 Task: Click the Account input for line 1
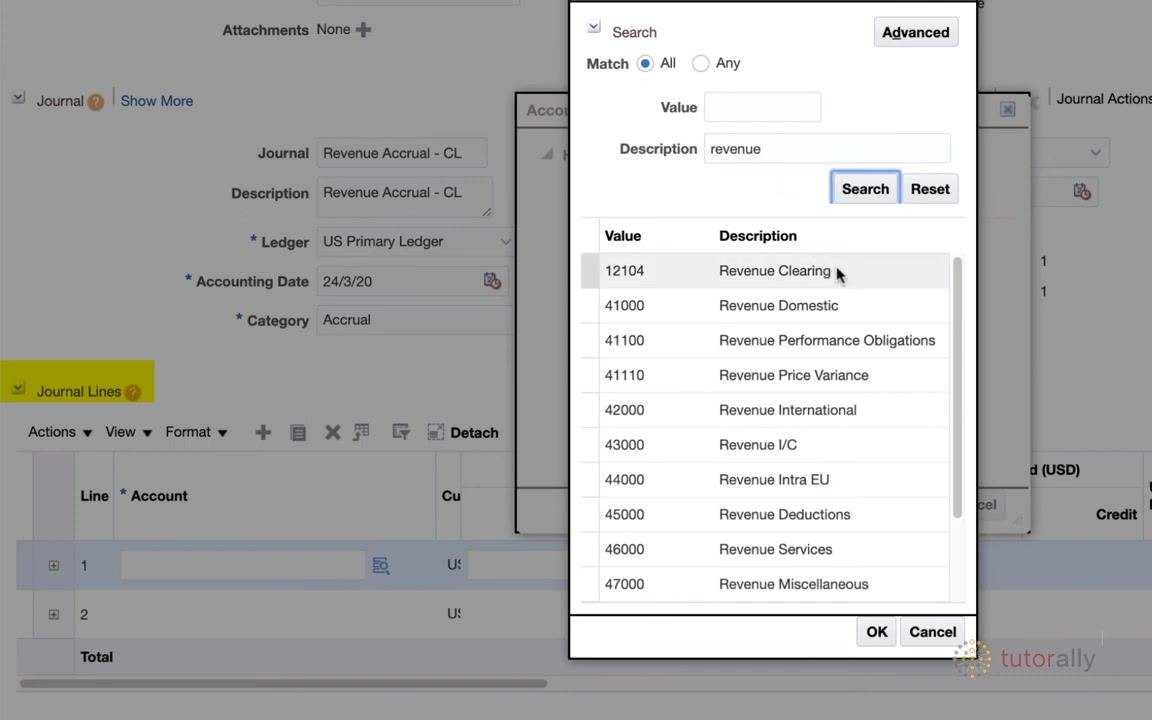(x=242, y=565)
